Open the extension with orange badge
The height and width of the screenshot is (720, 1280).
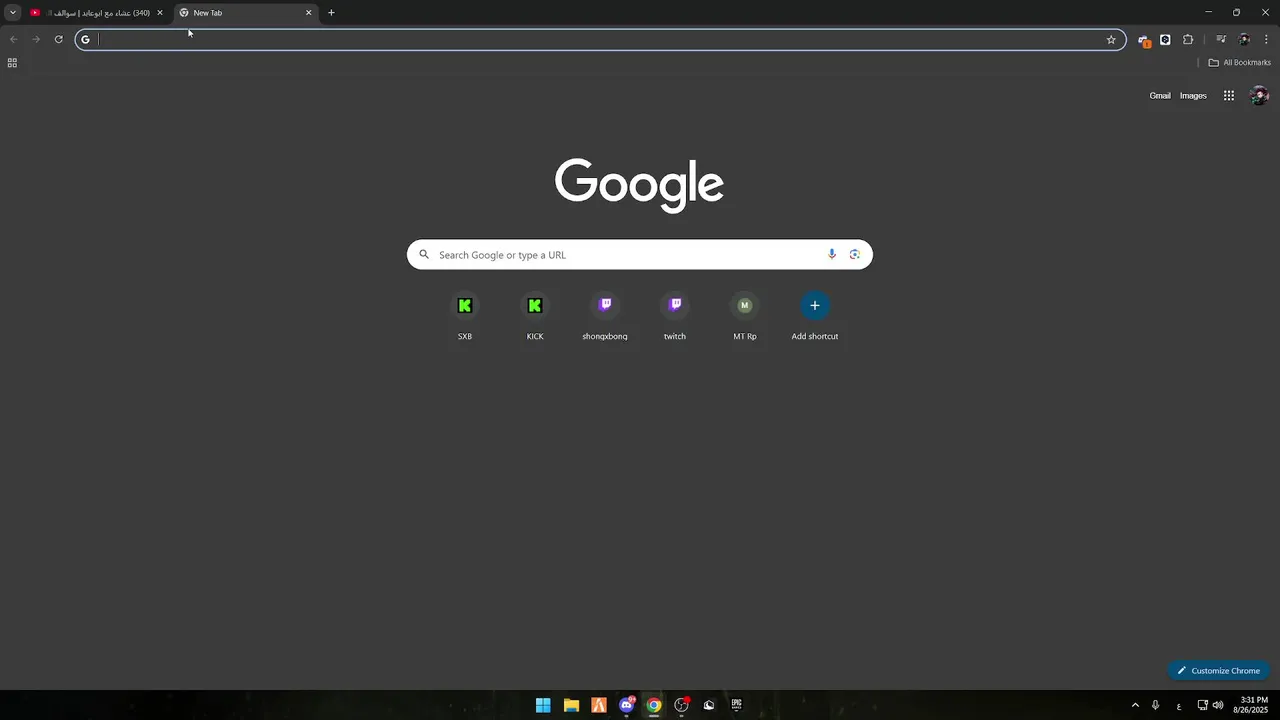click(x=1144, y=40)
